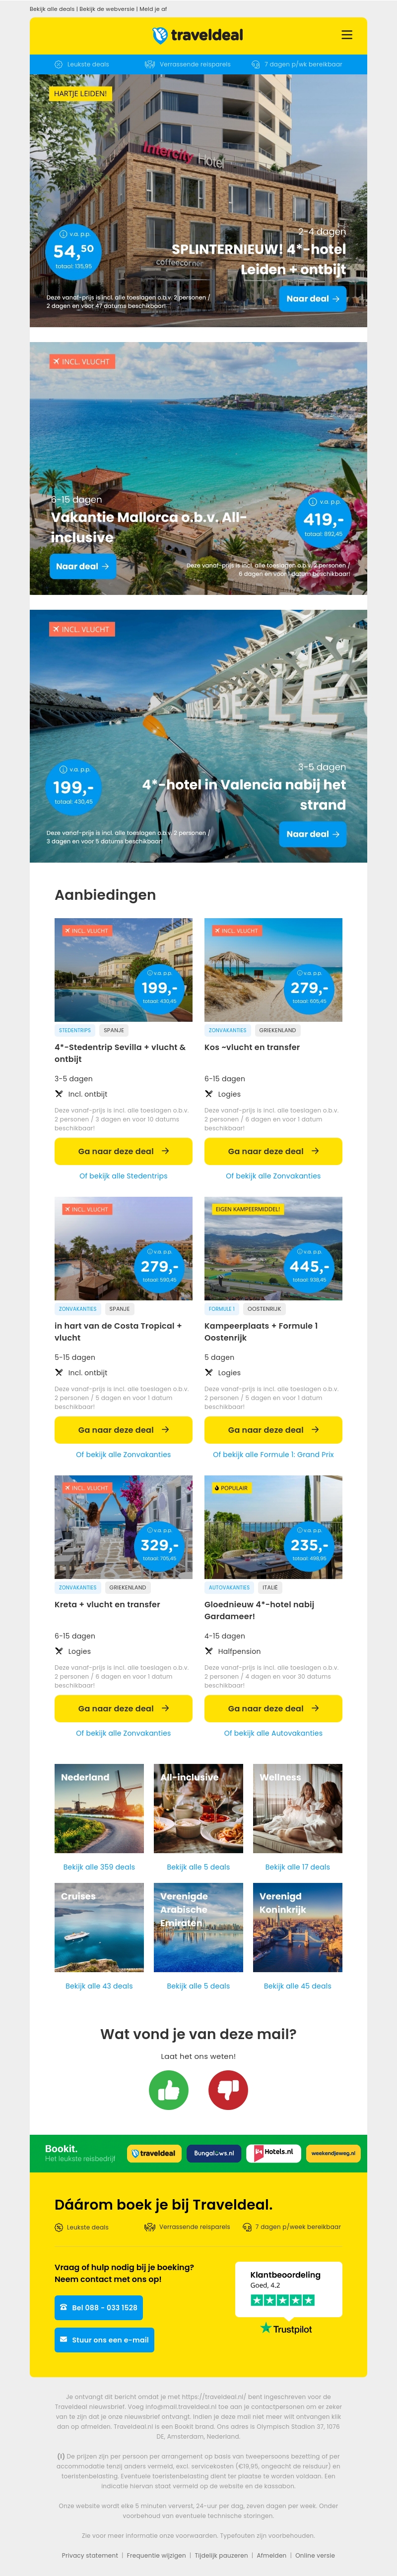Viewport: 397px width, 2576px height.
Task: Click 'Stuur ons een e-mail' button
Action: coord(104,2340)
